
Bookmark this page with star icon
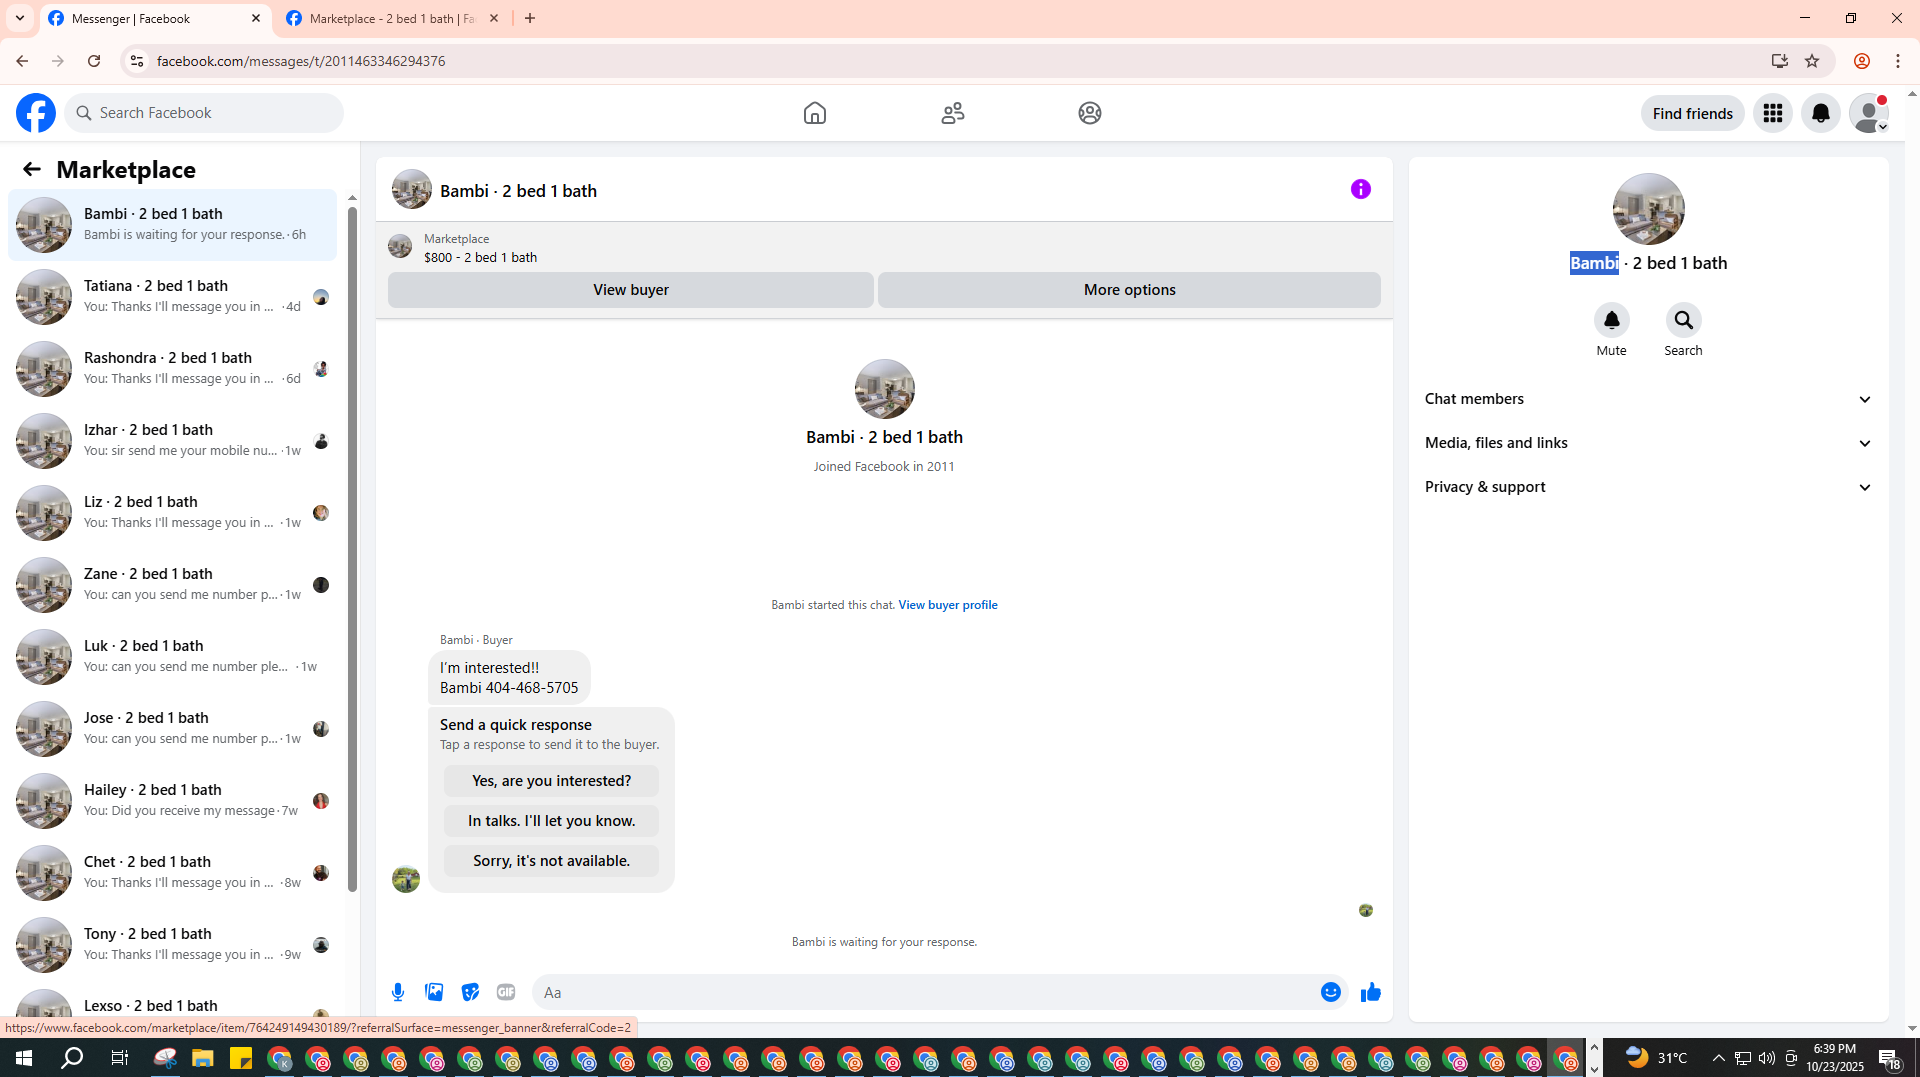tap(1812, 61)
